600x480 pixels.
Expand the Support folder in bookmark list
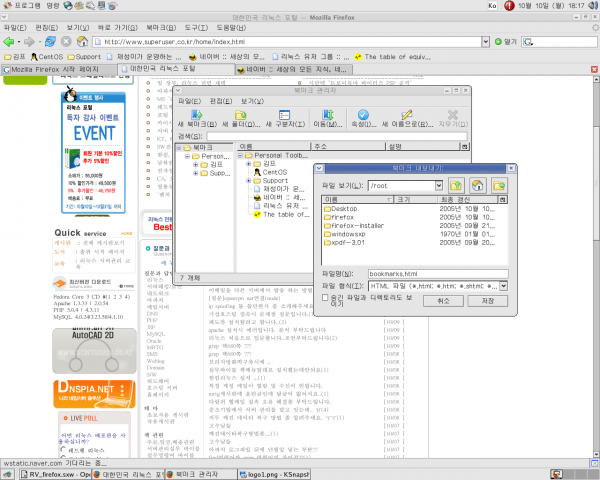(249, 180)
